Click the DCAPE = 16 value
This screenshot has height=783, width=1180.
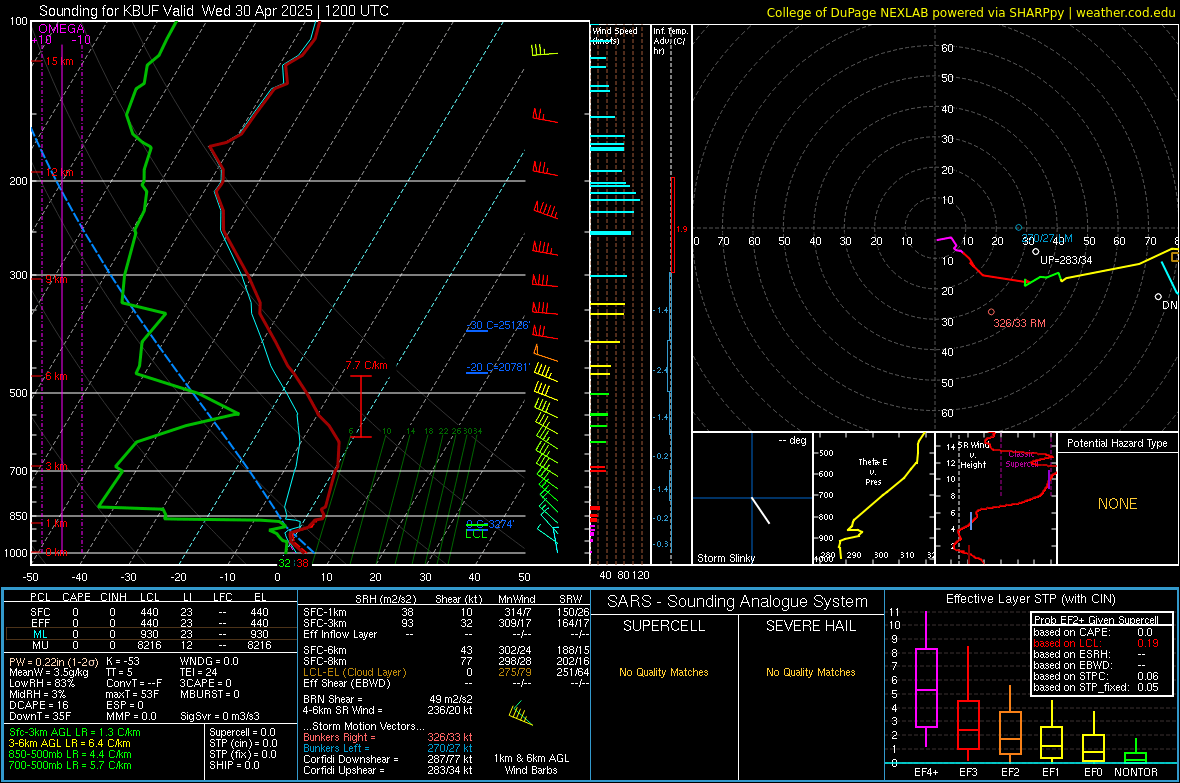pos(39,705)
